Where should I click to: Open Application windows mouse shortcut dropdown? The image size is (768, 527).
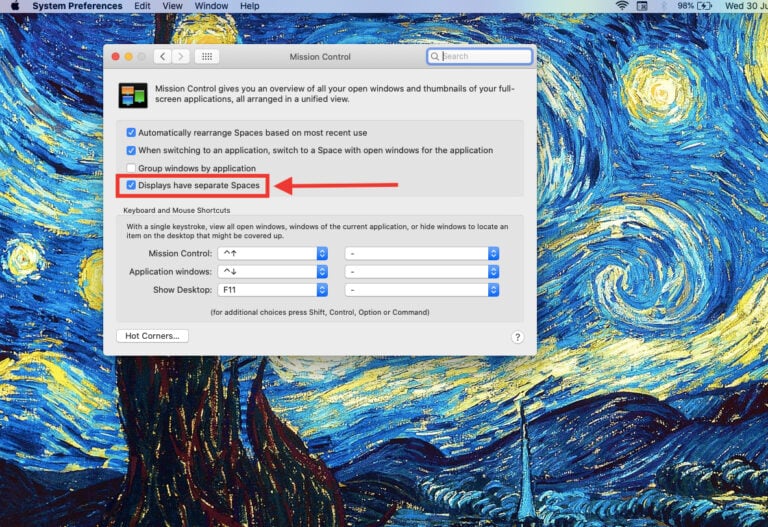point(422,271)
